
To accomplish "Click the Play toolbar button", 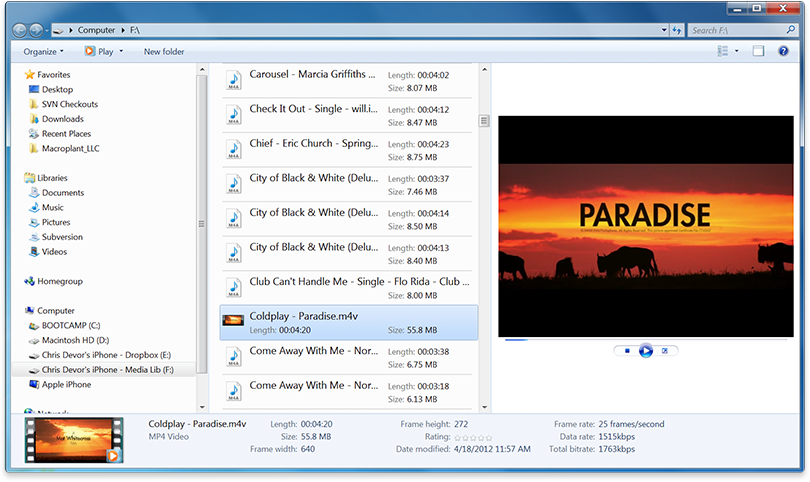I will pyautogui.click(x=99, y=52).
